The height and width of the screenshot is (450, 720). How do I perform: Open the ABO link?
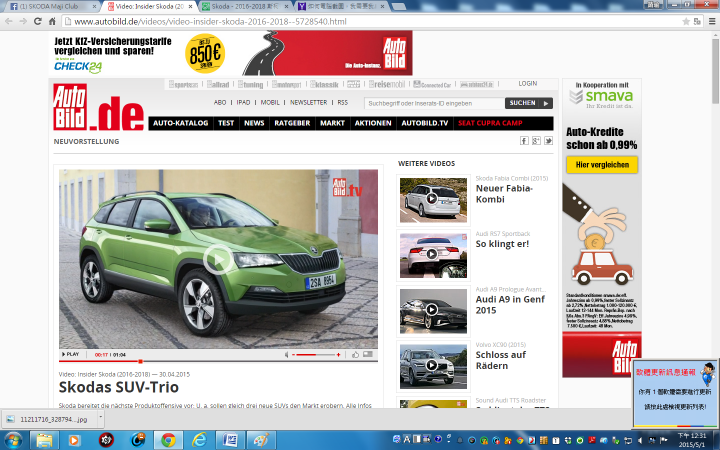[x=220, y=102]
